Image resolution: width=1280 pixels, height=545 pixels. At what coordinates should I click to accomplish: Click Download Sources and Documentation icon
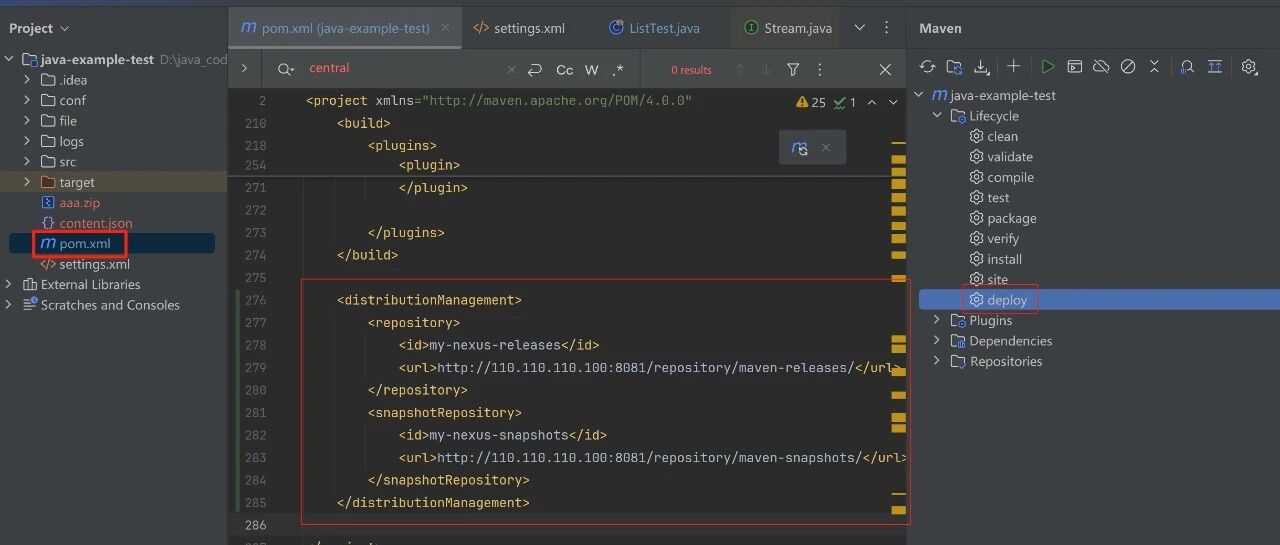pos(982,67)
